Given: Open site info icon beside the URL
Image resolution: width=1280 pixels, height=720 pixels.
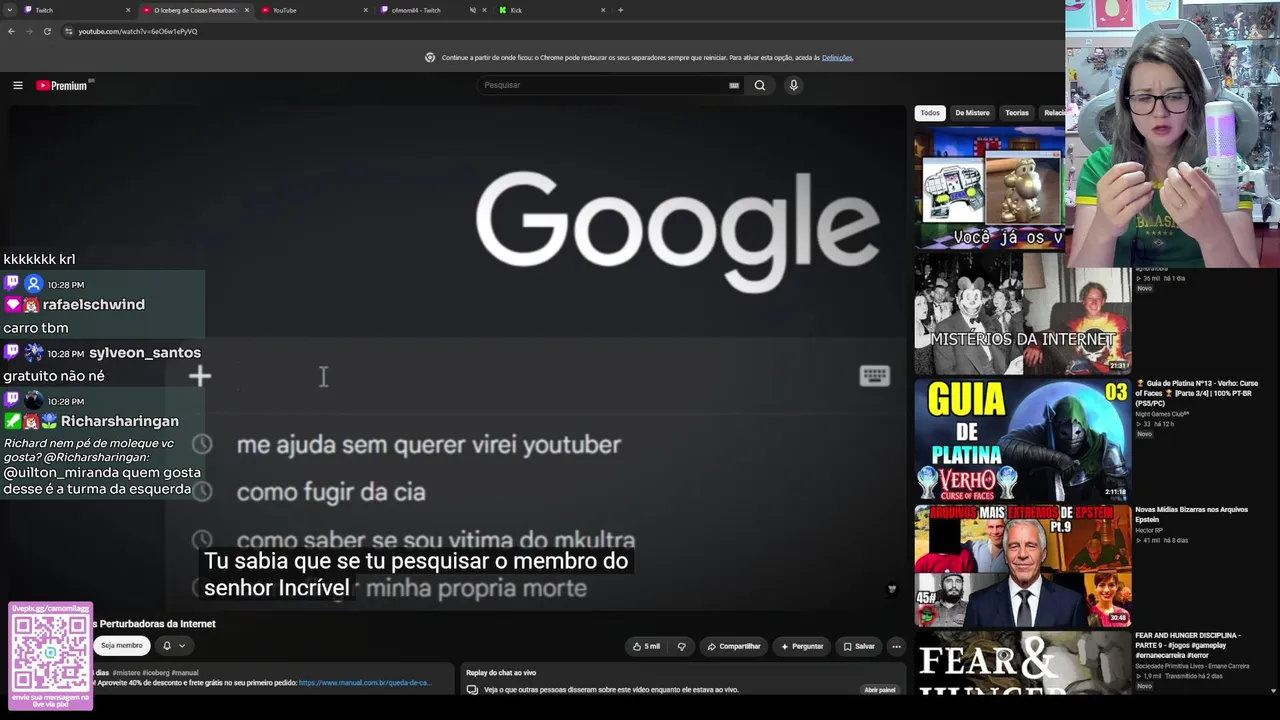Looking at the screenshot, I should tap(68, 31).
